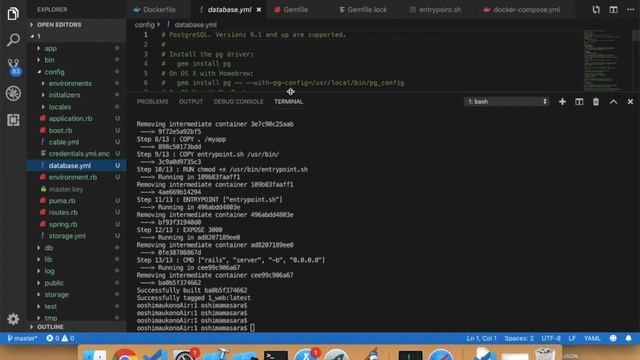Change language mode YAML
640x360 pixels.
[592, 338]
